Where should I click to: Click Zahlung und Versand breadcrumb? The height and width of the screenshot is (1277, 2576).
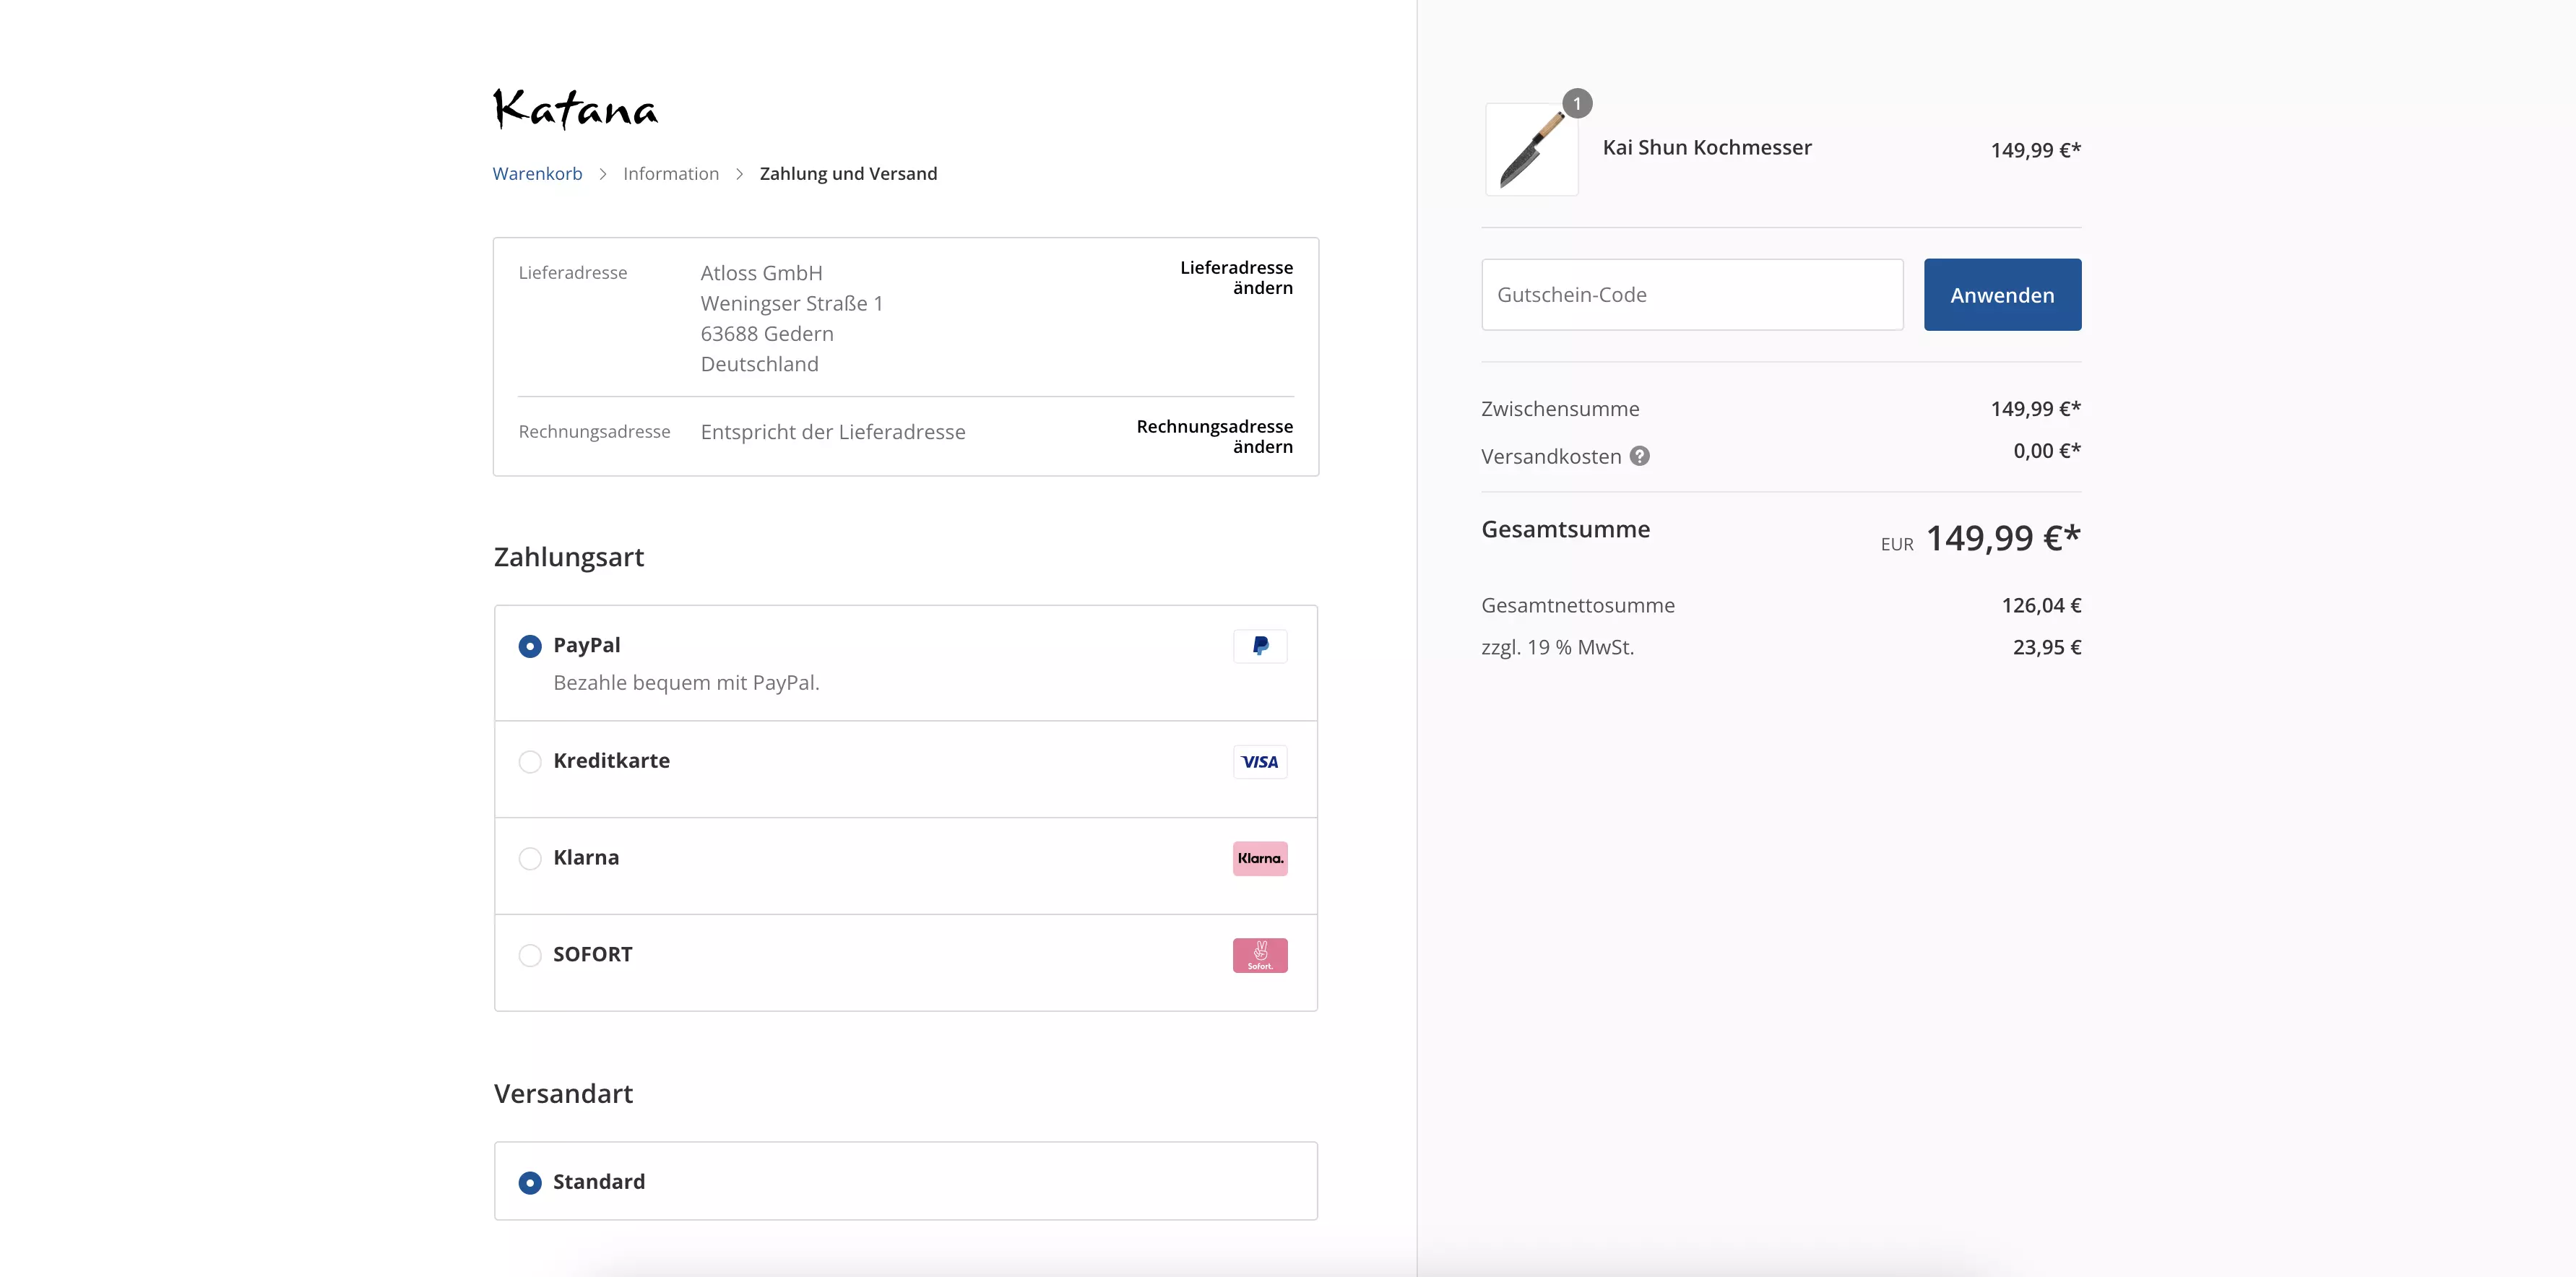click(x=848, y=173)
